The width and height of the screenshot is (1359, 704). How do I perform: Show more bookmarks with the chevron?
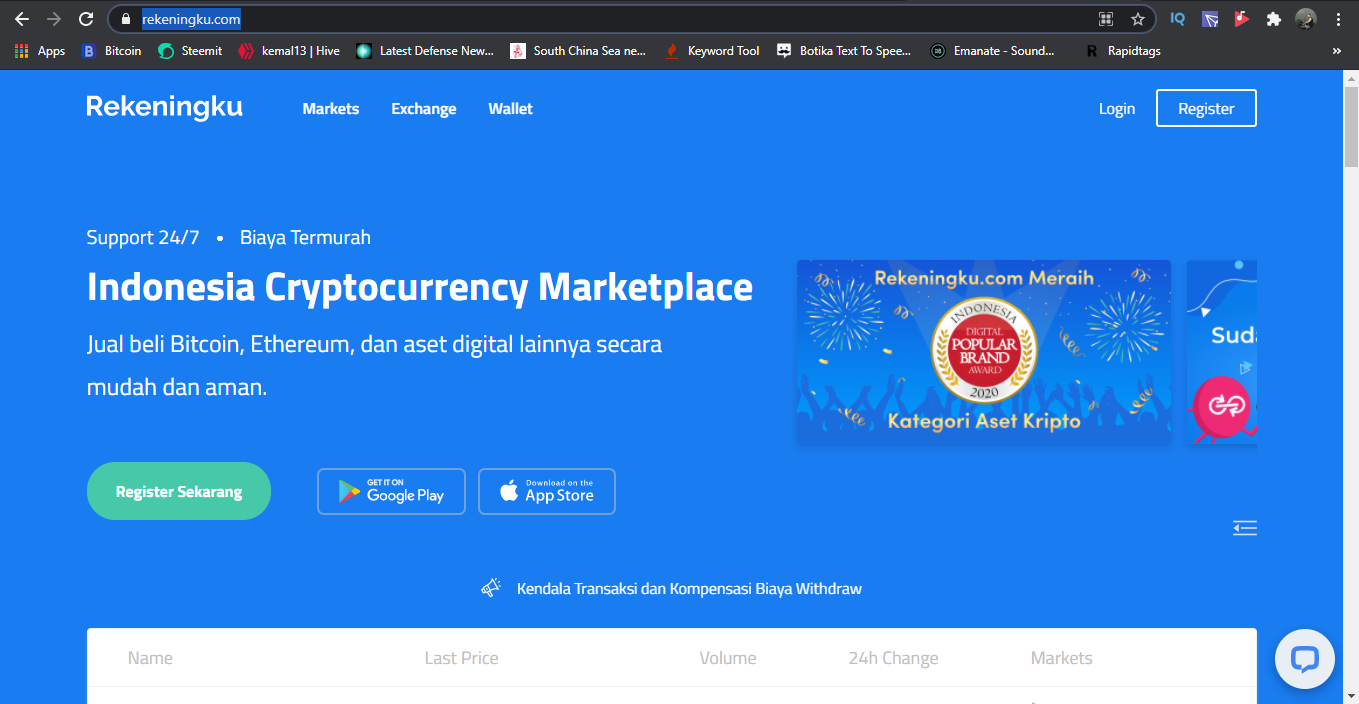1337,51
